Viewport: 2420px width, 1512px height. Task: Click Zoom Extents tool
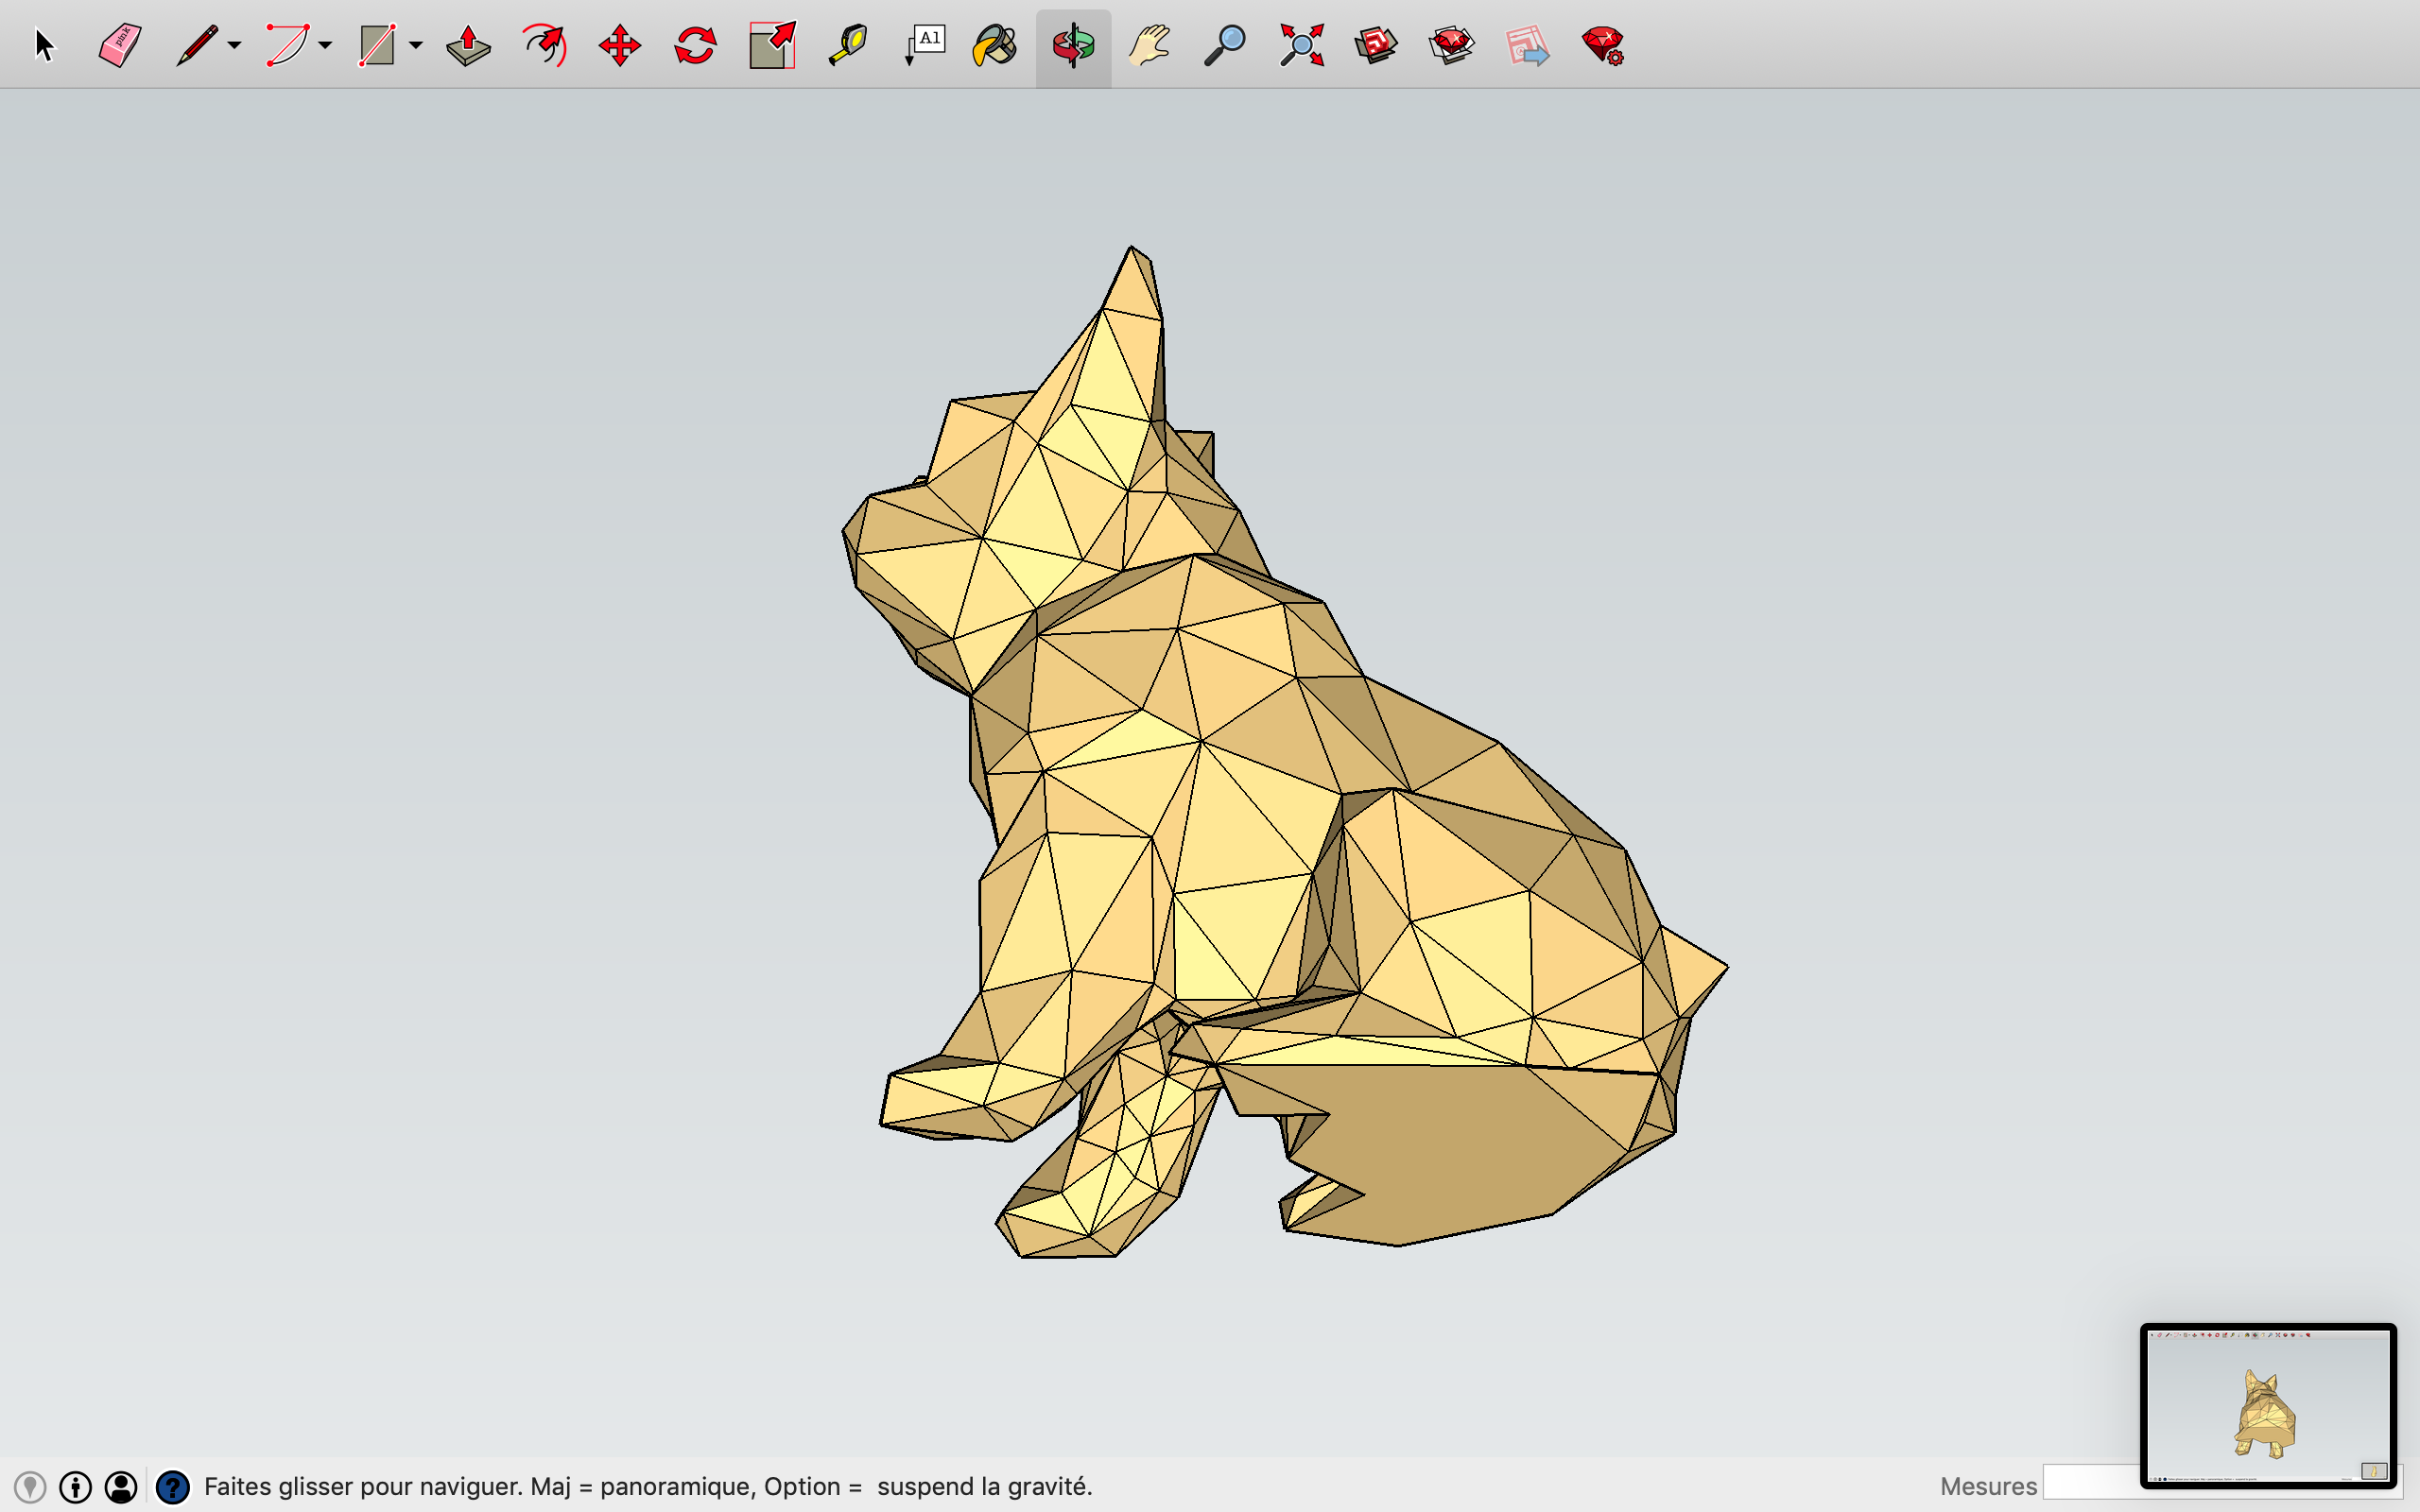1301,45
